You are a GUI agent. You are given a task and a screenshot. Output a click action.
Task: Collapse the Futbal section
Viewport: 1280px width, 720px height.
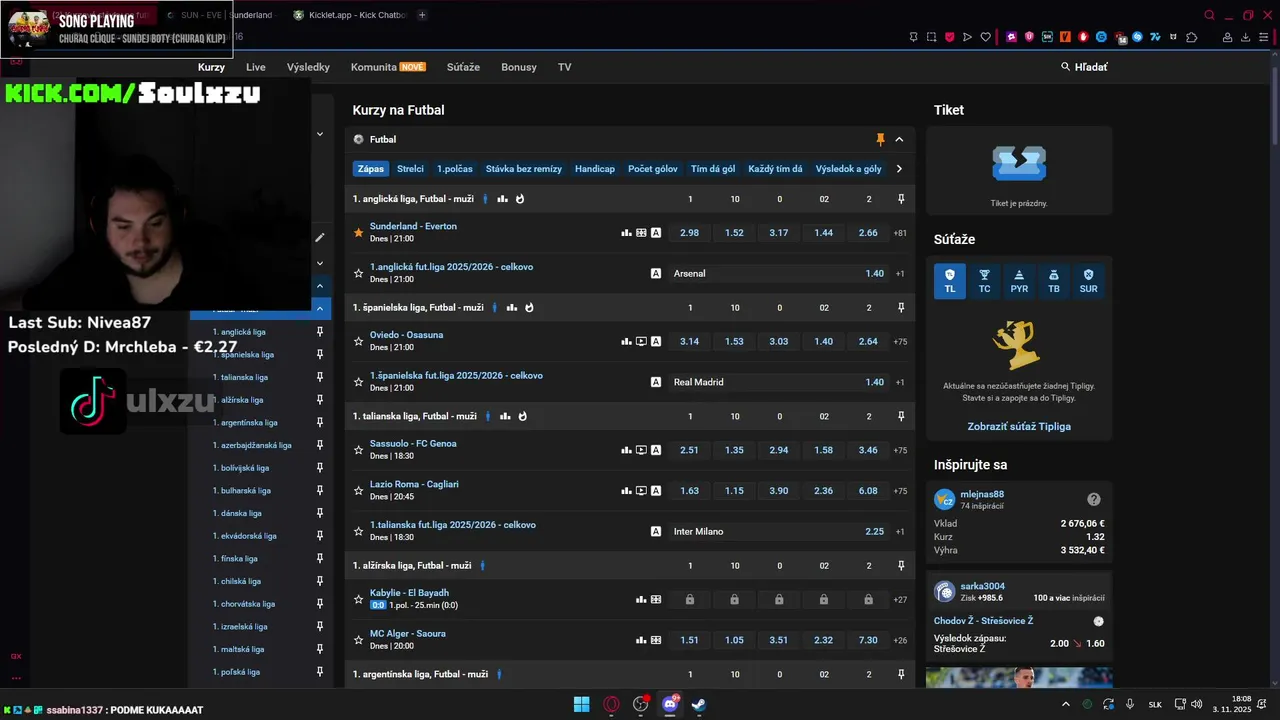(899, 139)
